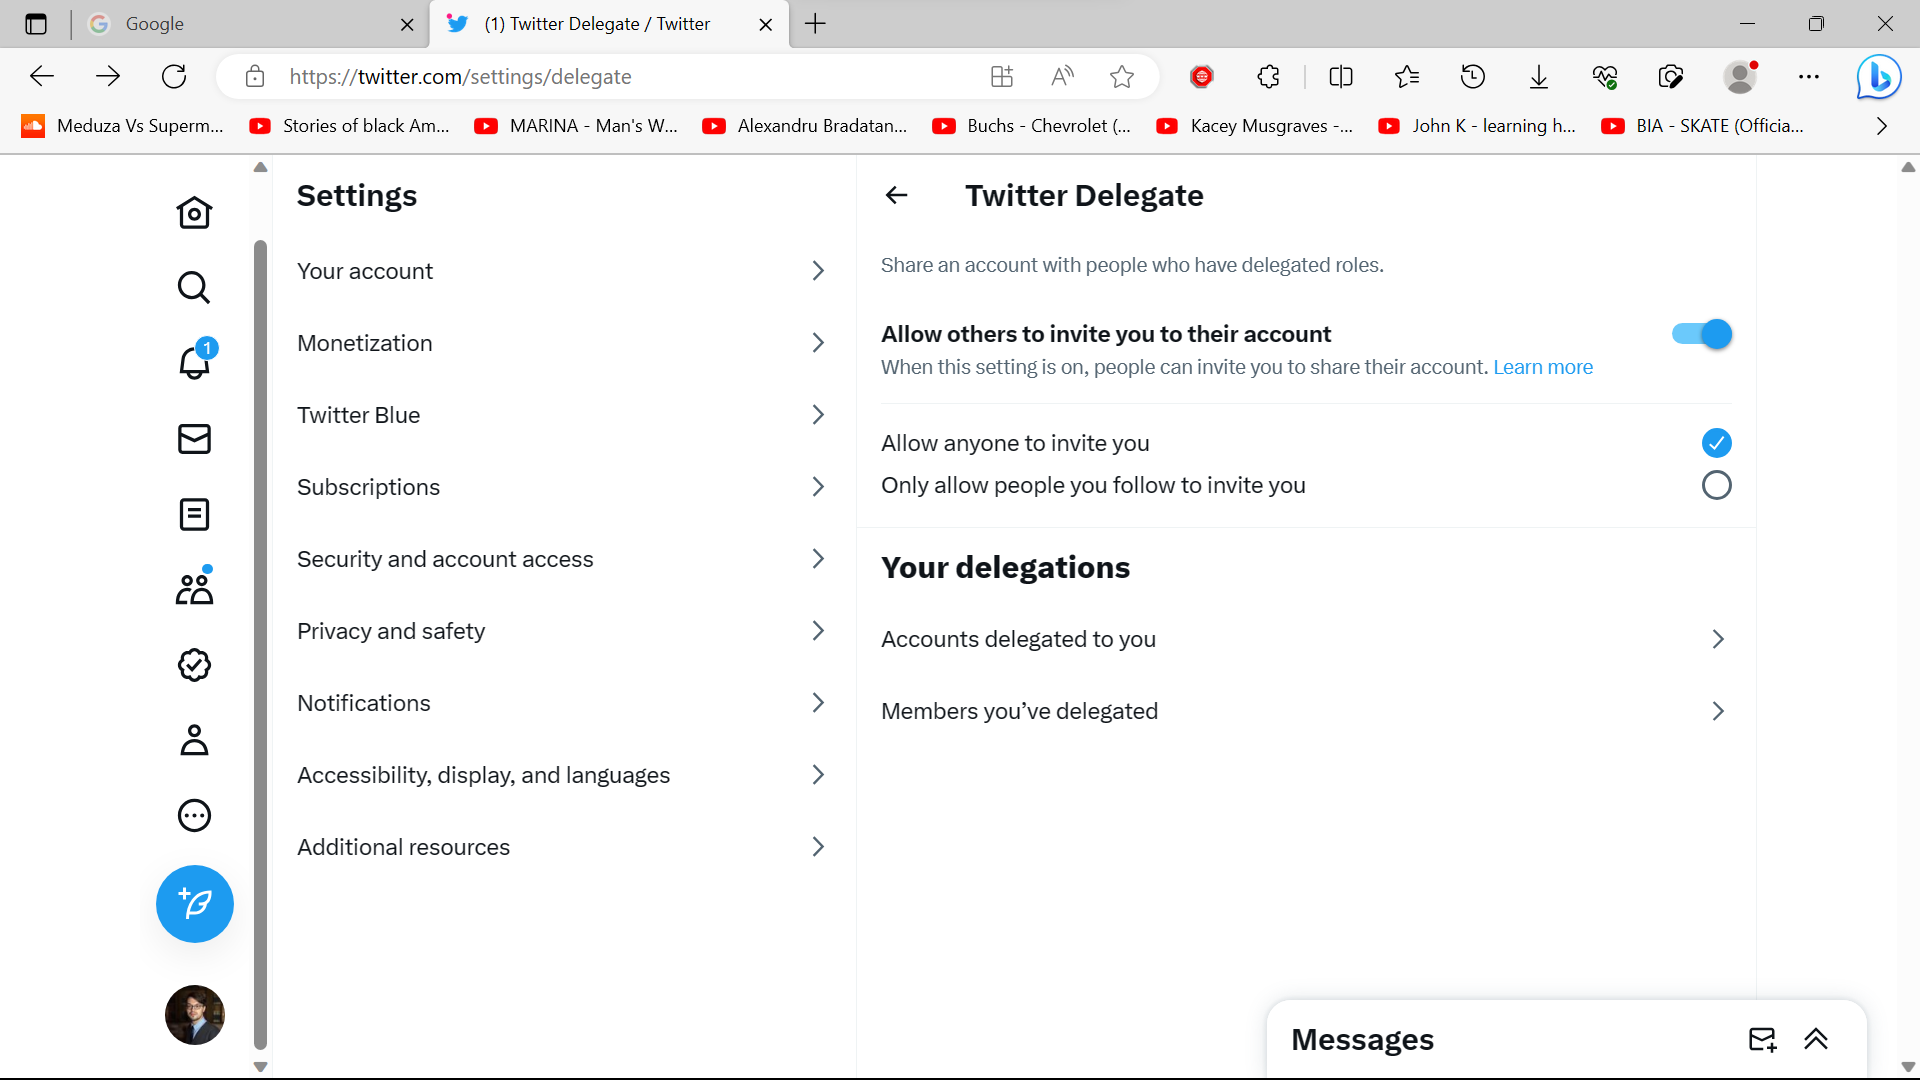Viewport: 1924px width, 1080px height.
Task: Close the Google tab
Action: click(407, 24)
